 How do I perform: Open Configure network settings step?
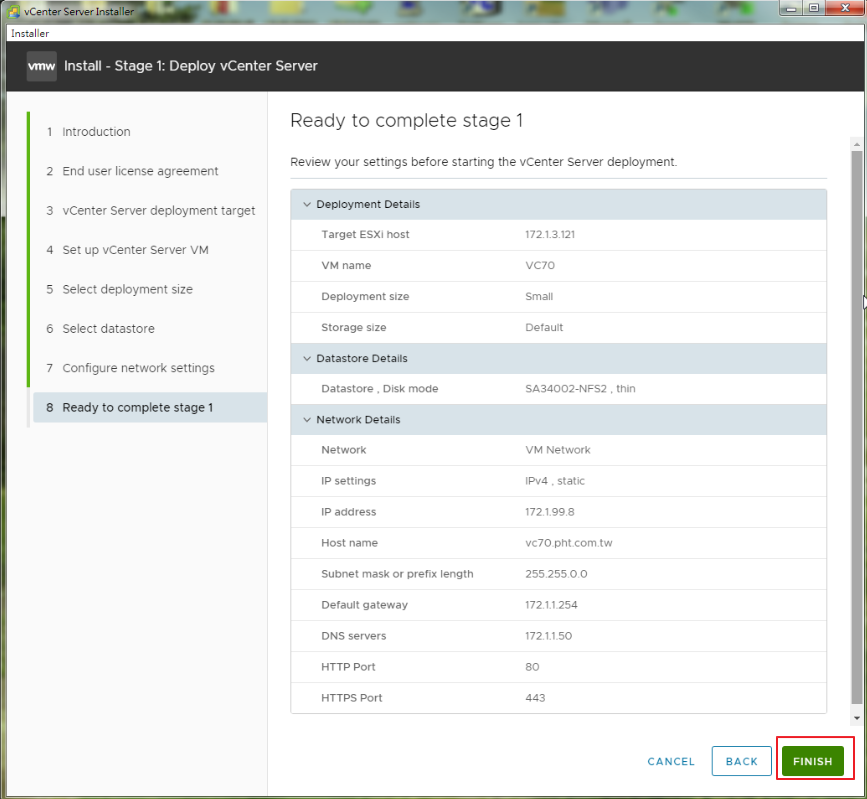[x=138, y=368]
